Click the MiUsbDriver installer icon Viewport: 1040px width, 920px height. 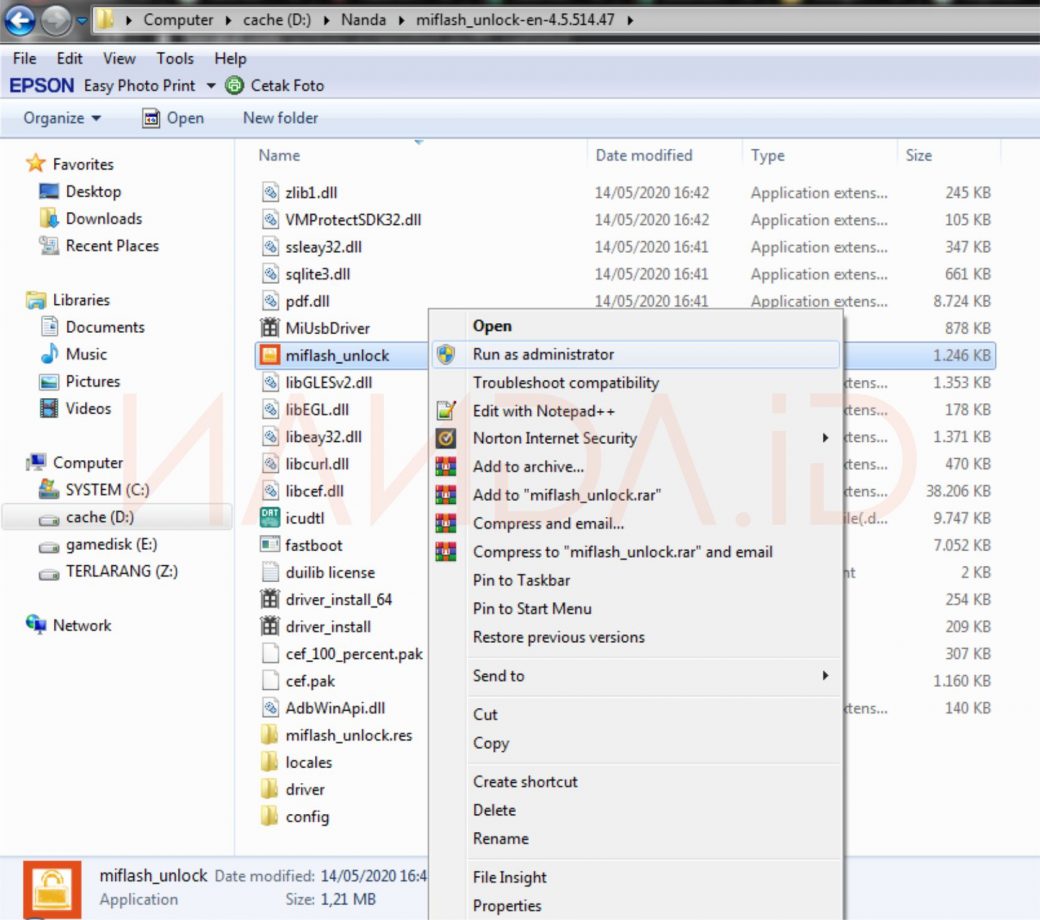pos(269,328)
